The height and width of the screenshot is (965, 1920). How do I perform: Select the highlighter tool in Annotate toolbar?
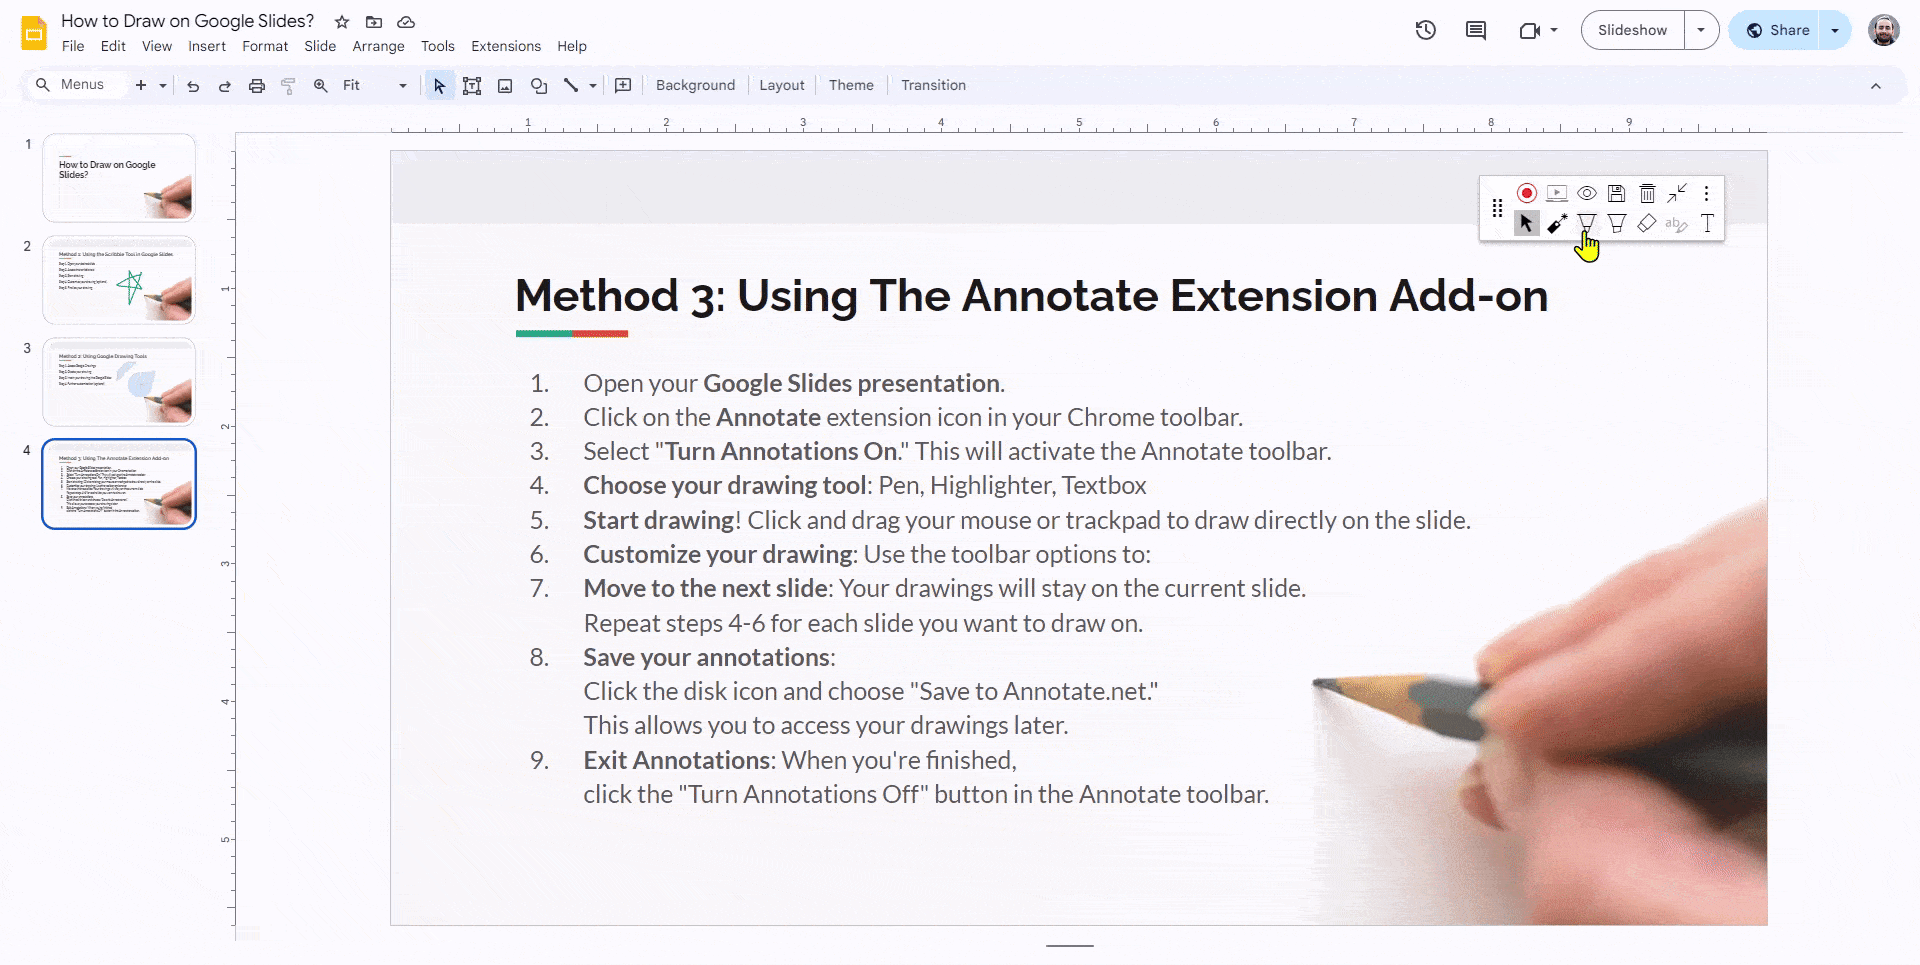tap(1618, 223)
